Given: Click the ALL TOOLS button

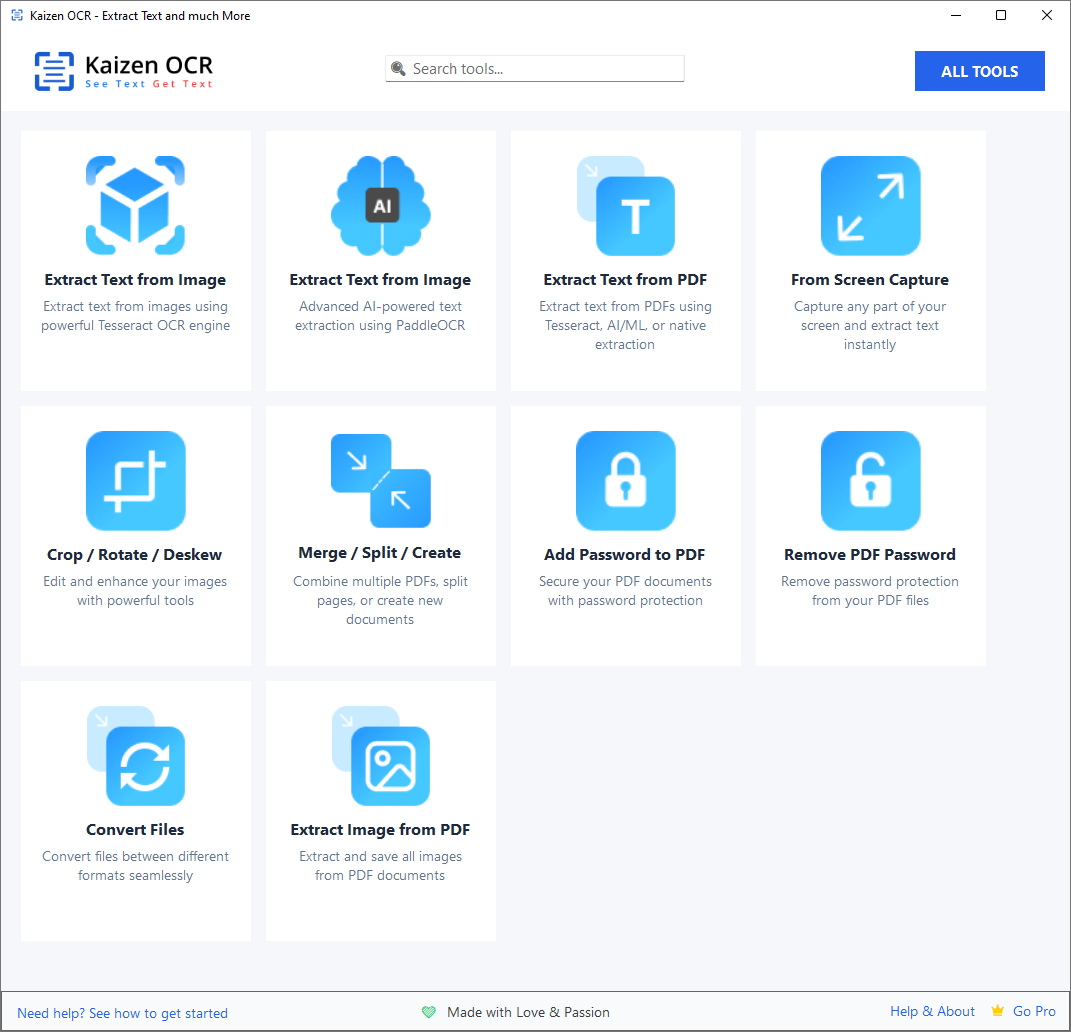Looking at the screenshot, I should [979, 71].
